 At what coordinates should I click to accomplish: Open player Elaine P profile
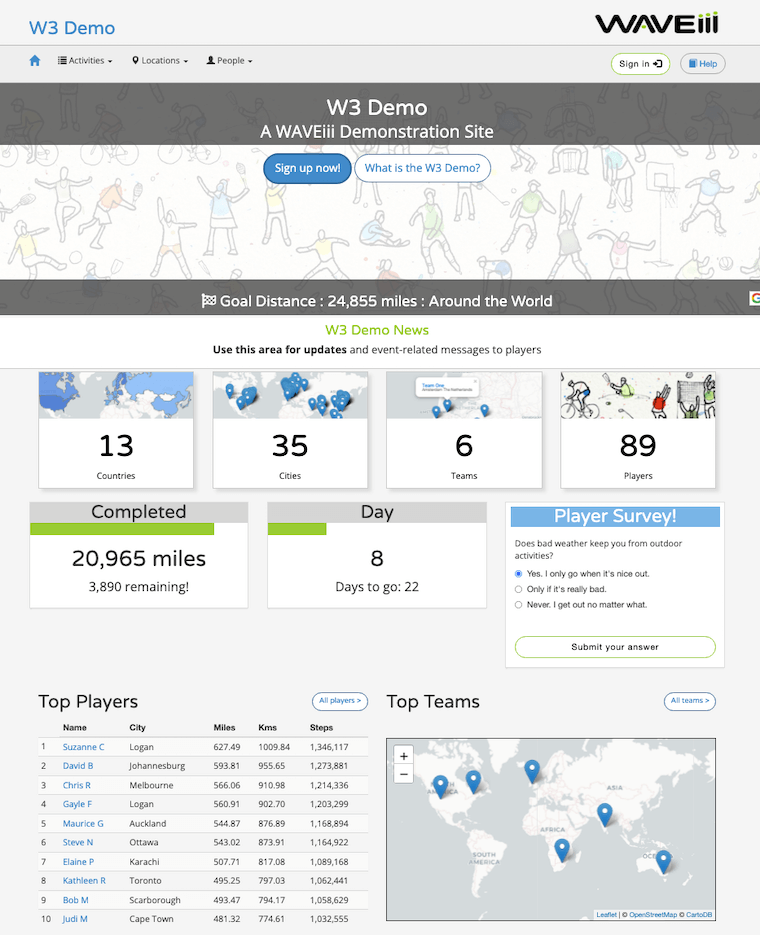[x=79, y=862]
